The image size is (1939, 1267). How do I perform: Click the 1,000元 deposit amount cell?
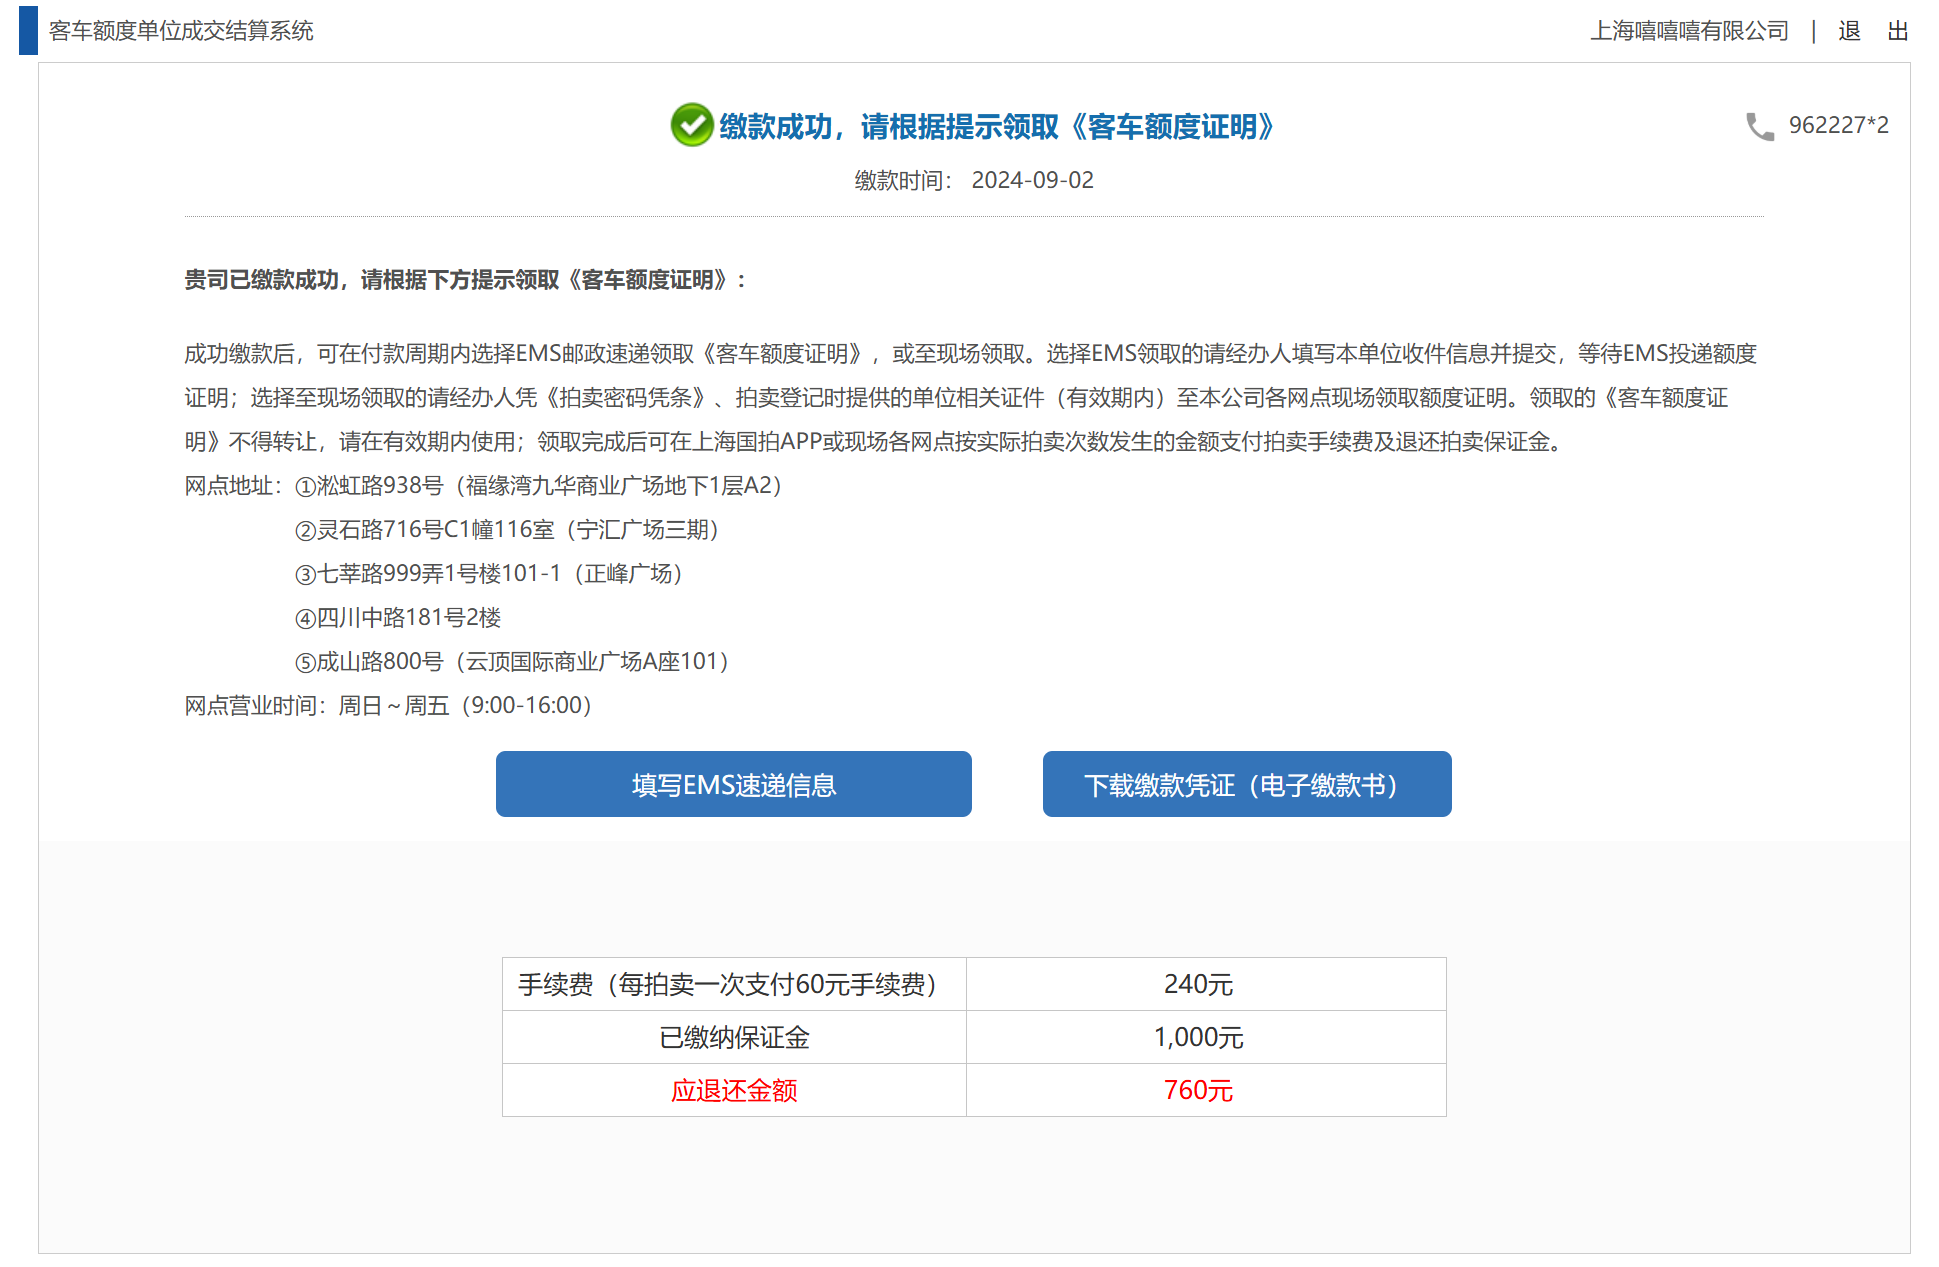pyautogui.click(x=1198, y=1038)
